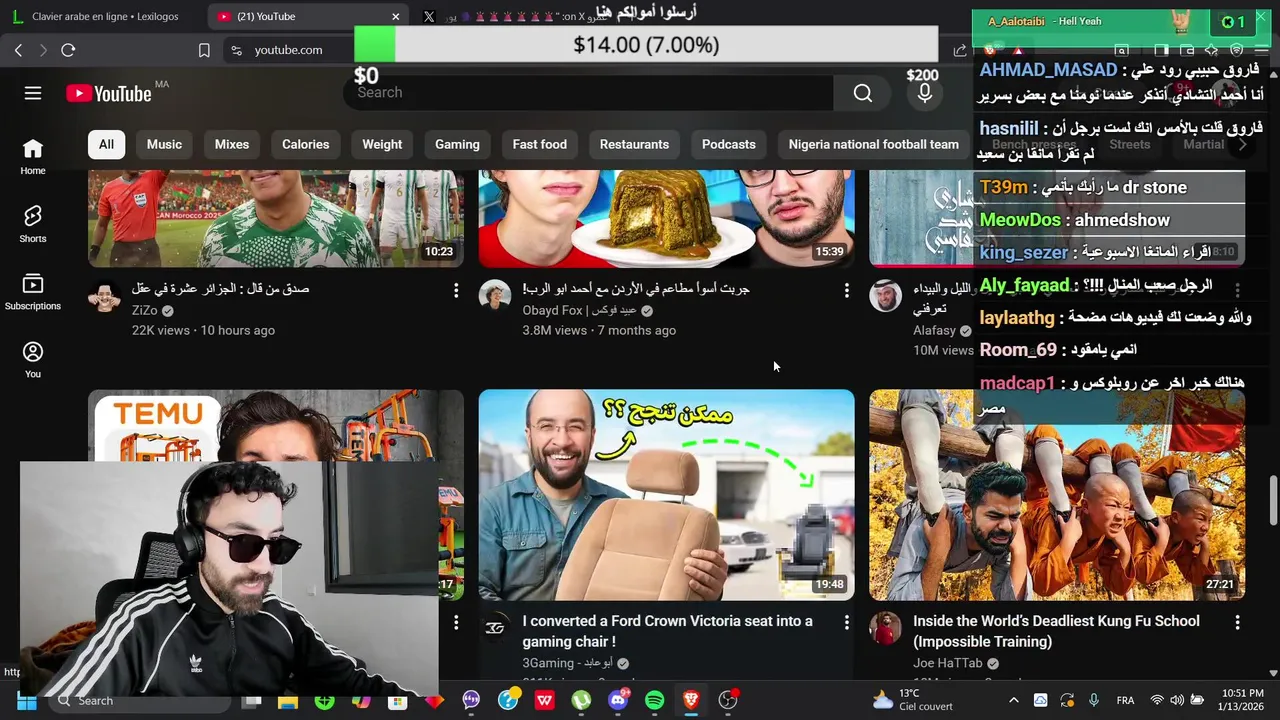Open the FRA keyboard language switcher
Screen dimensions: 1280x720
coord(1125,701)
